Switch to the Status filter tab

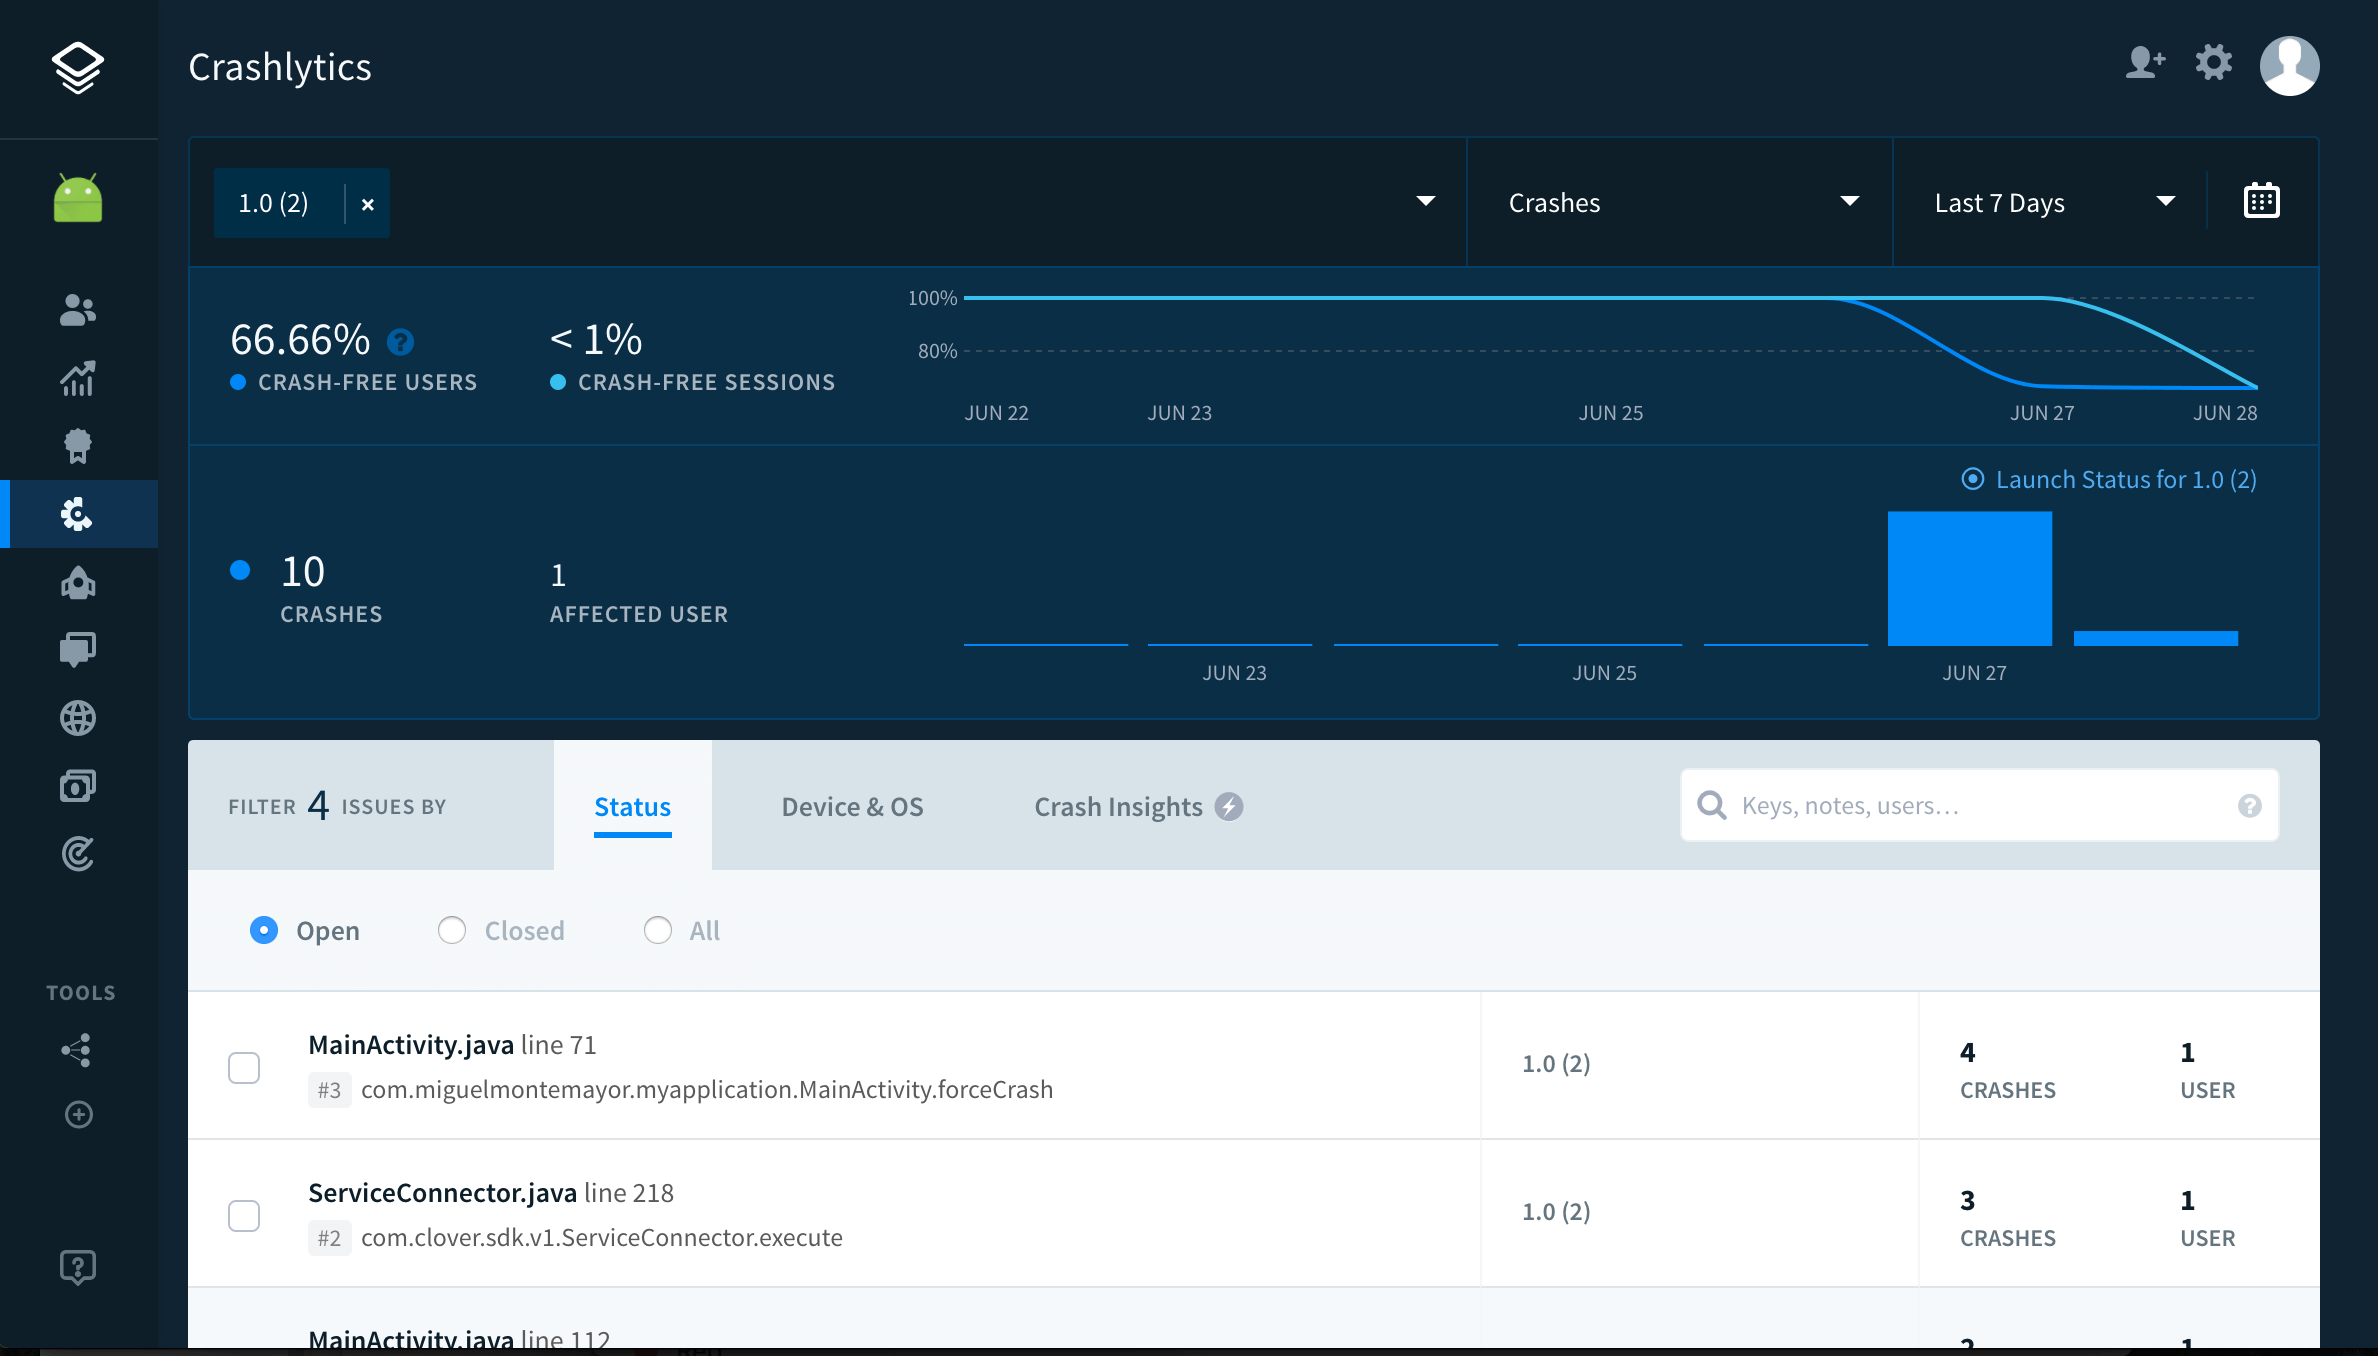633,806
